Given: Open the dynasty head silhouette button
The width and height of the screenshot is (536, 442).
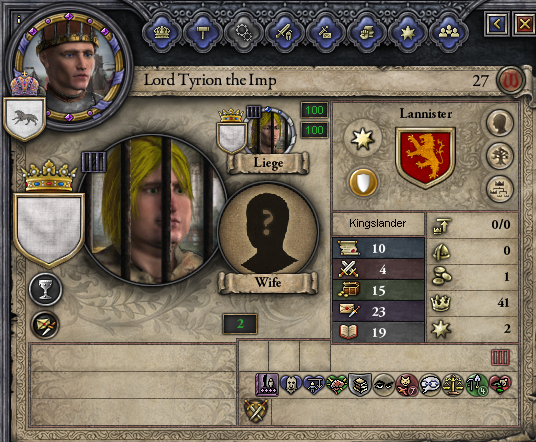Looking at the screenshot, I should (x=499, y=123).
